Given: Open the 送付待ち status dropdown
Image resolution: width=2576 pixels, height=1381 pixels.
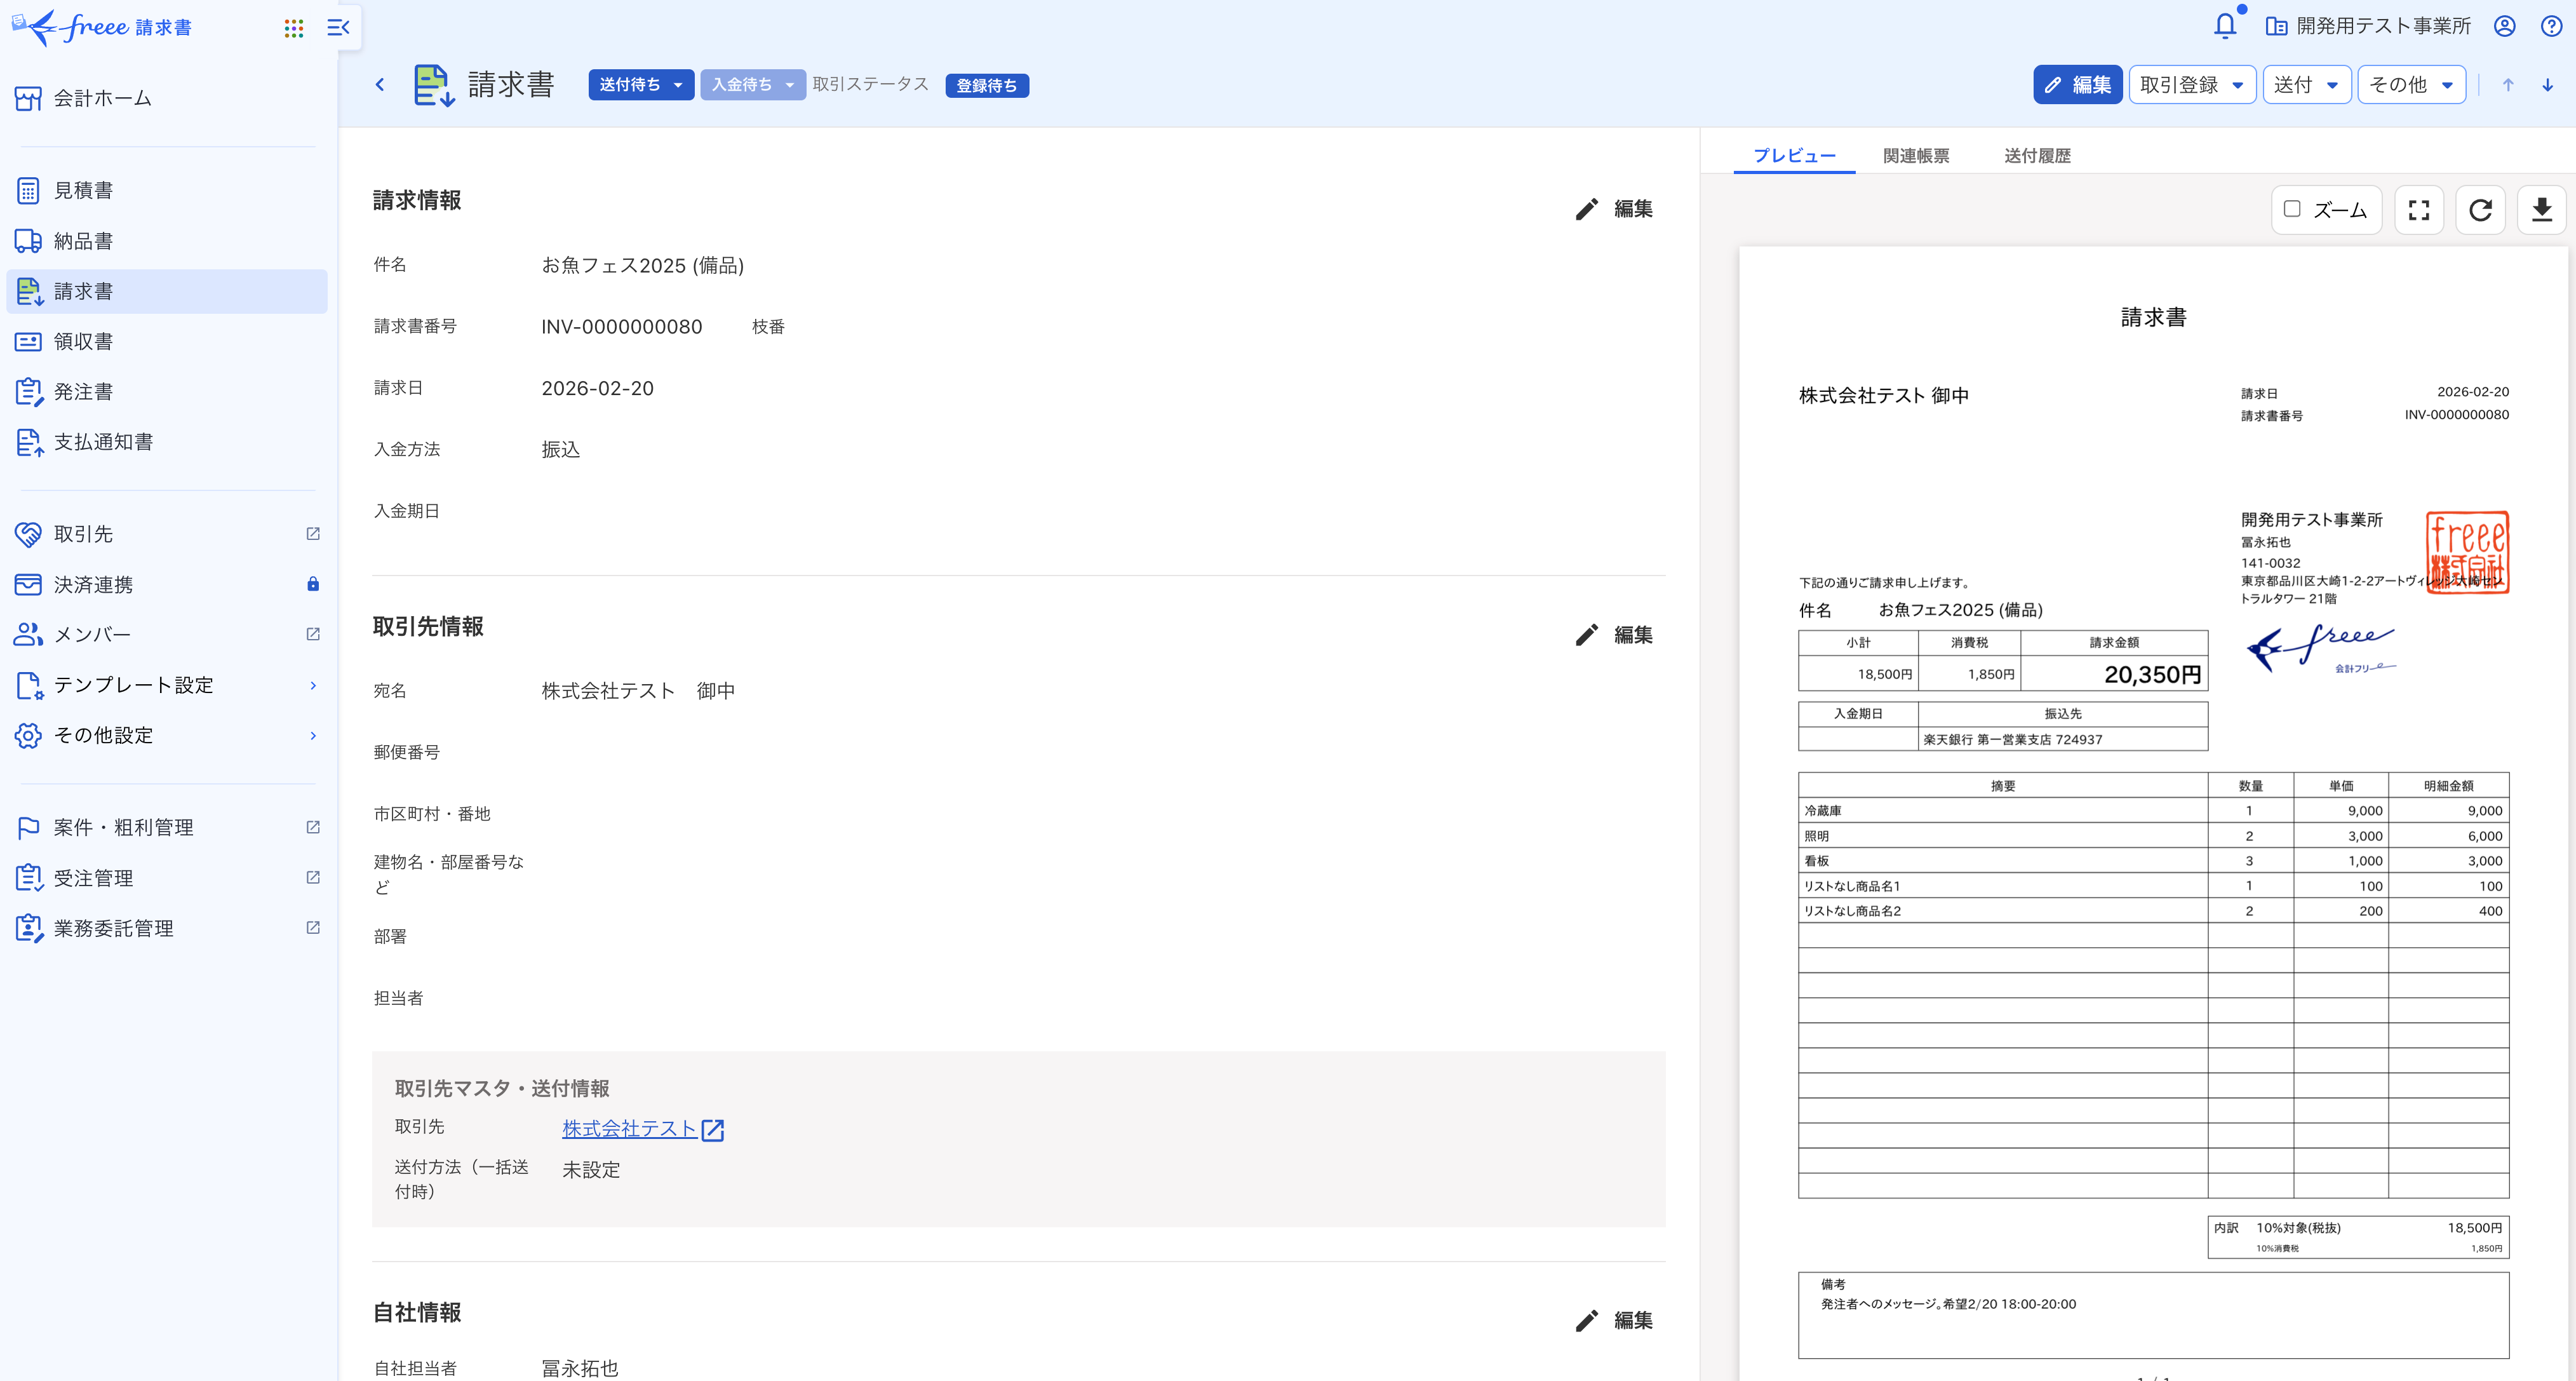Looking at the screenshot, I should tap(641, 84).
